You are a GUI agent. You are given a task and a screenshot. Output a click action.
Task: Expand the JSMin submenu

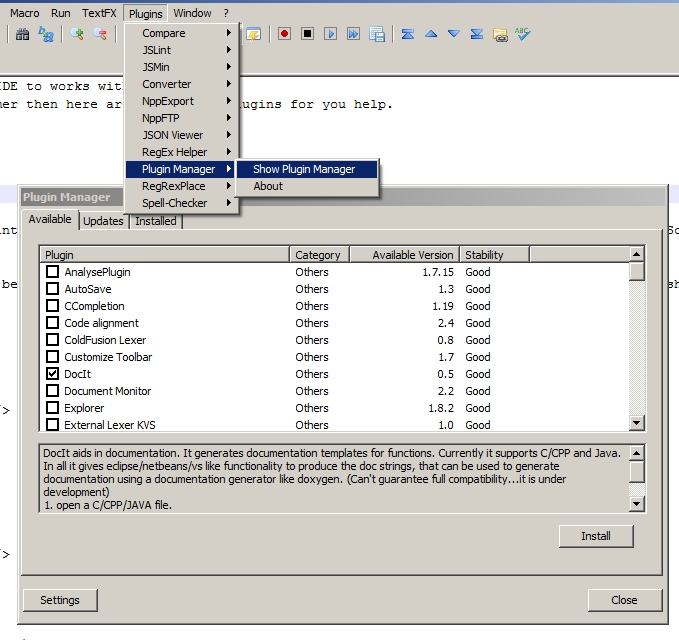(x=182, y=67)
